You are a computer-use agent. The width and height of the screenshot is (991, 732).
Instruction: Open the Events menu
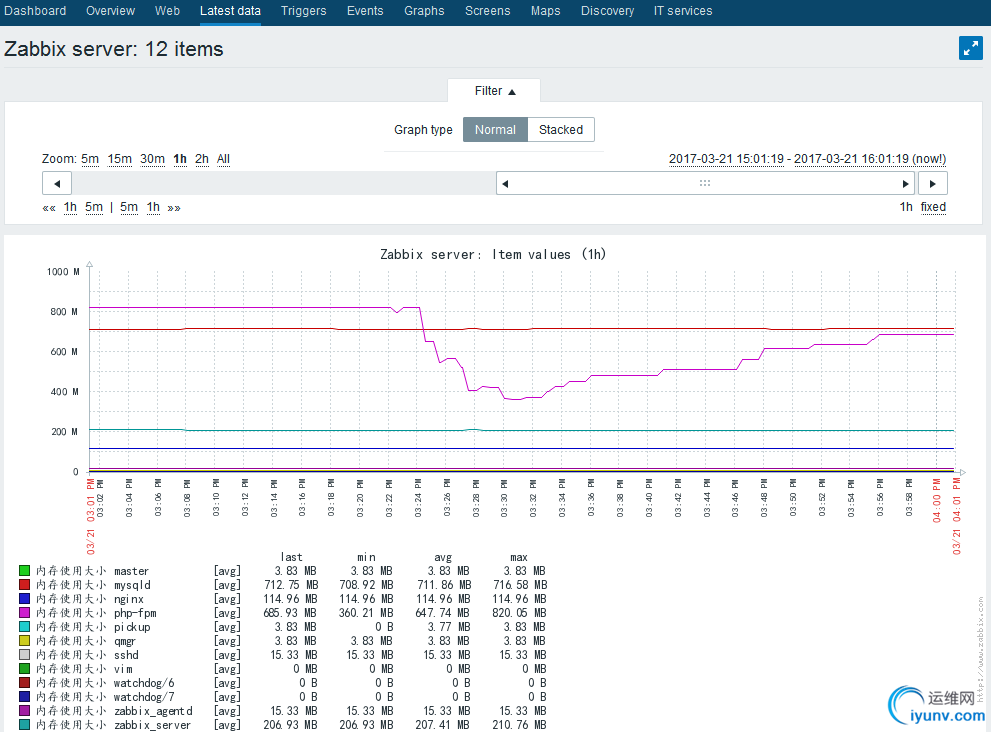coord(365,11)
